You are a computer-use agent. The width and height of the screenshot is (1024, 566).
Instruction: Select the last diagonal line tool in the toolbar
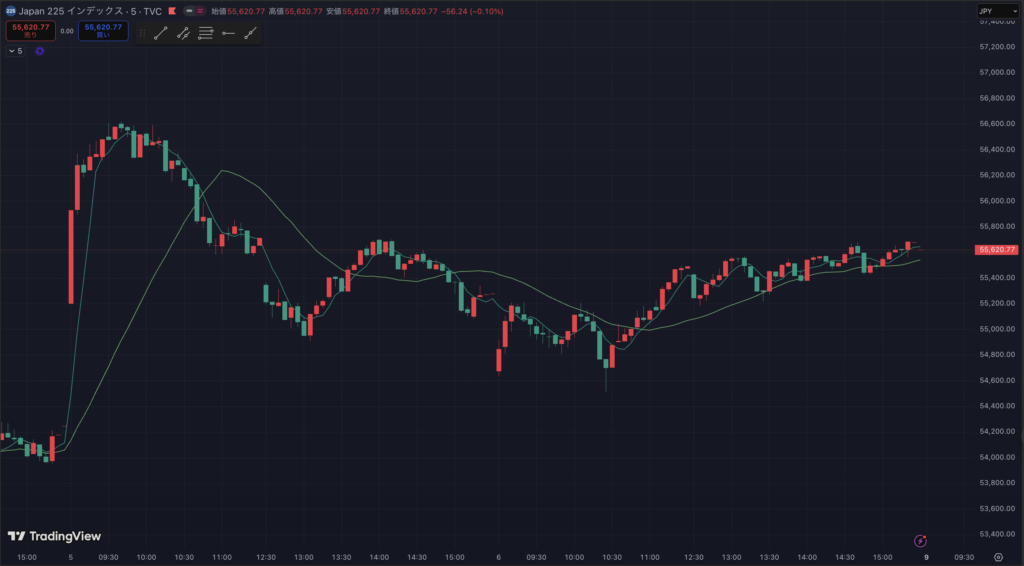[250, 33]
